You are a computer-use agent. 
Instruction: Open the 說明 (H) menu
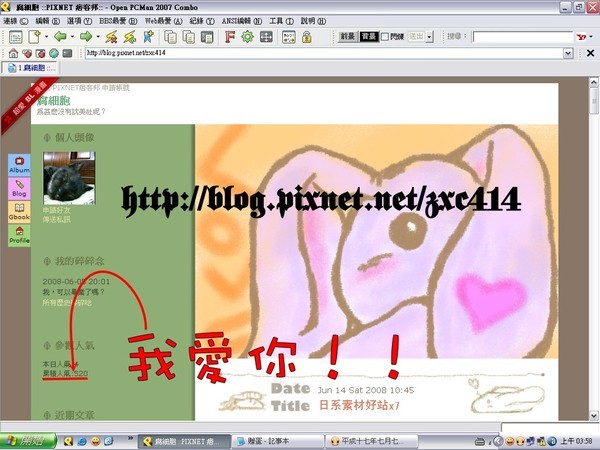[x=313, y=21]
